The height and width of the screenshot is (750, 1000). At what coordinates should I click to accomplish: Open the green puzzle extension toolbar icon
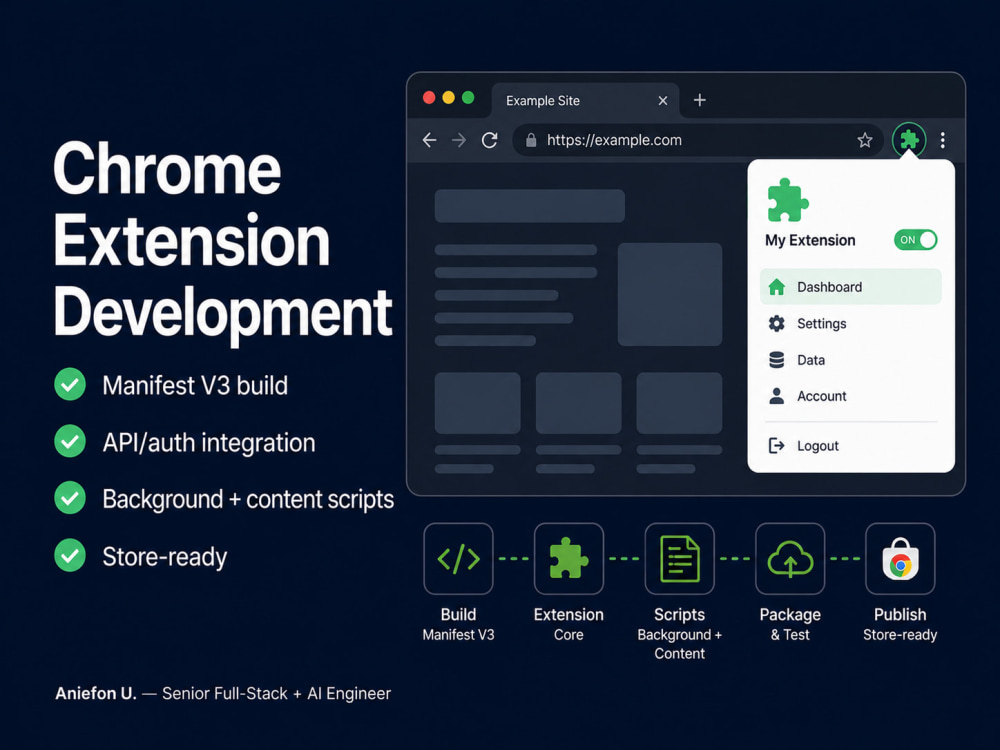(909, 139)
